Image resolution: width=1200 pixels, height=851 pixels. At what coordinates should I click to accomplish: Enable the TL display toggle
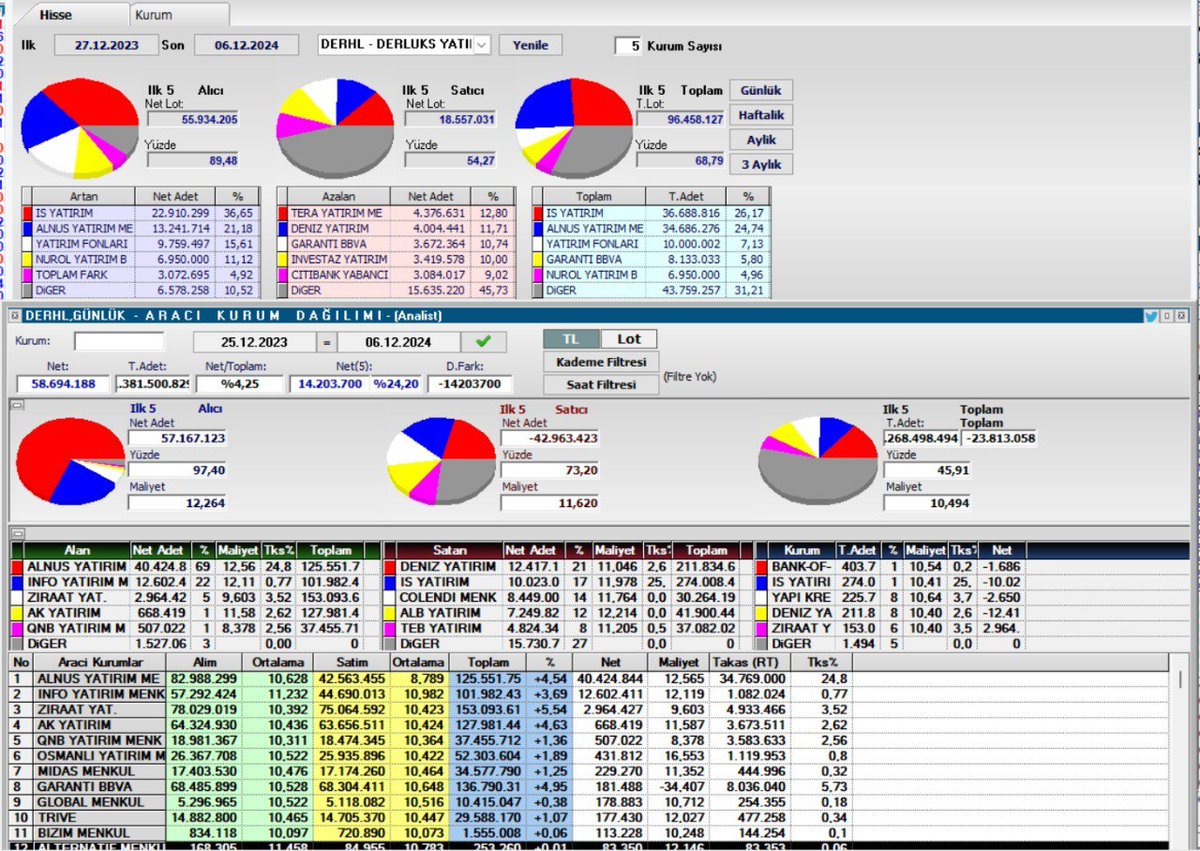point(573,340)
